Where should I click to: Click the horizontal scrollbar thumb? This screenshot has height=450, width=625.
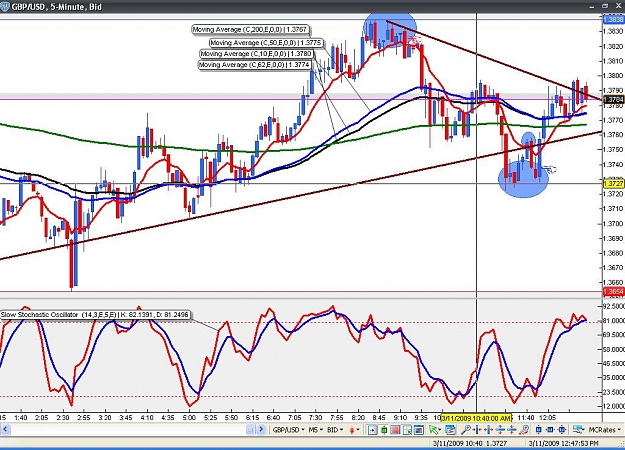[x=250, y=430]
